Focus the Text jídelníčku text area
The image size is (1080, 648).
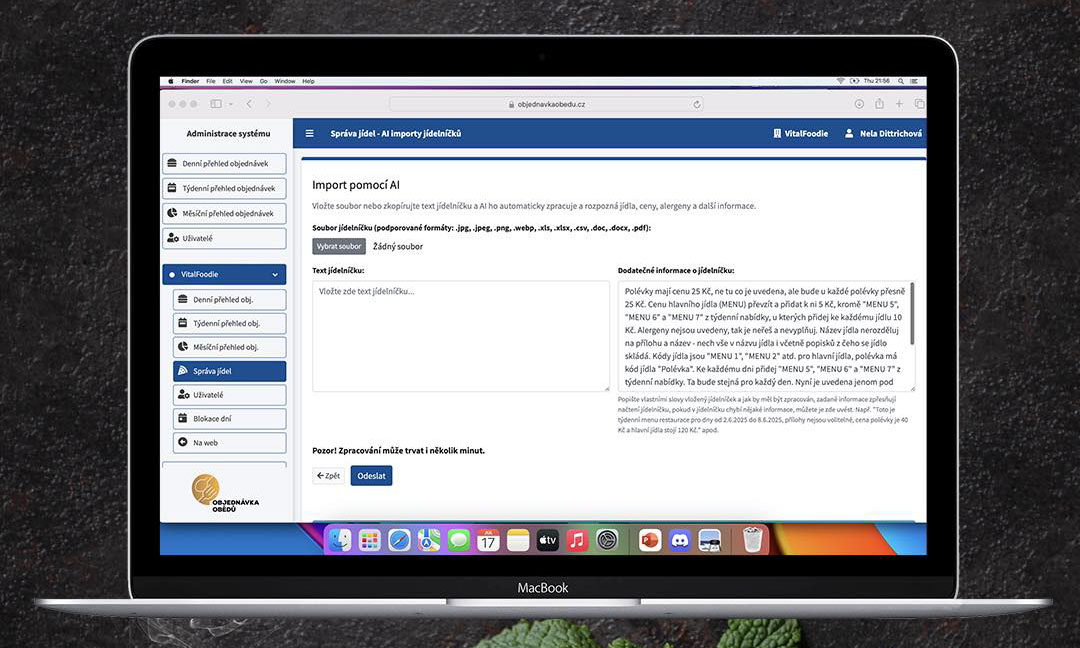click(x=460, y=336)
